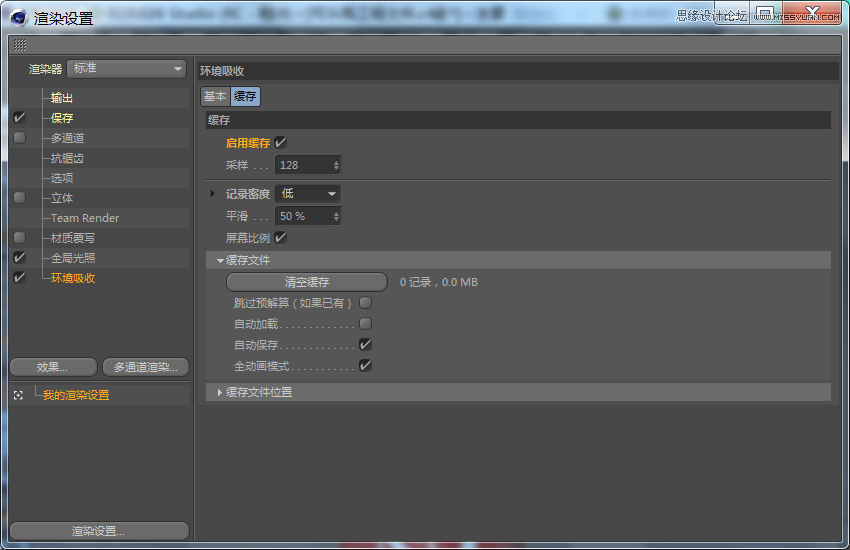Select 选项 in the settings list
This screenshot has width=850, height=550.
coord(62,178)
